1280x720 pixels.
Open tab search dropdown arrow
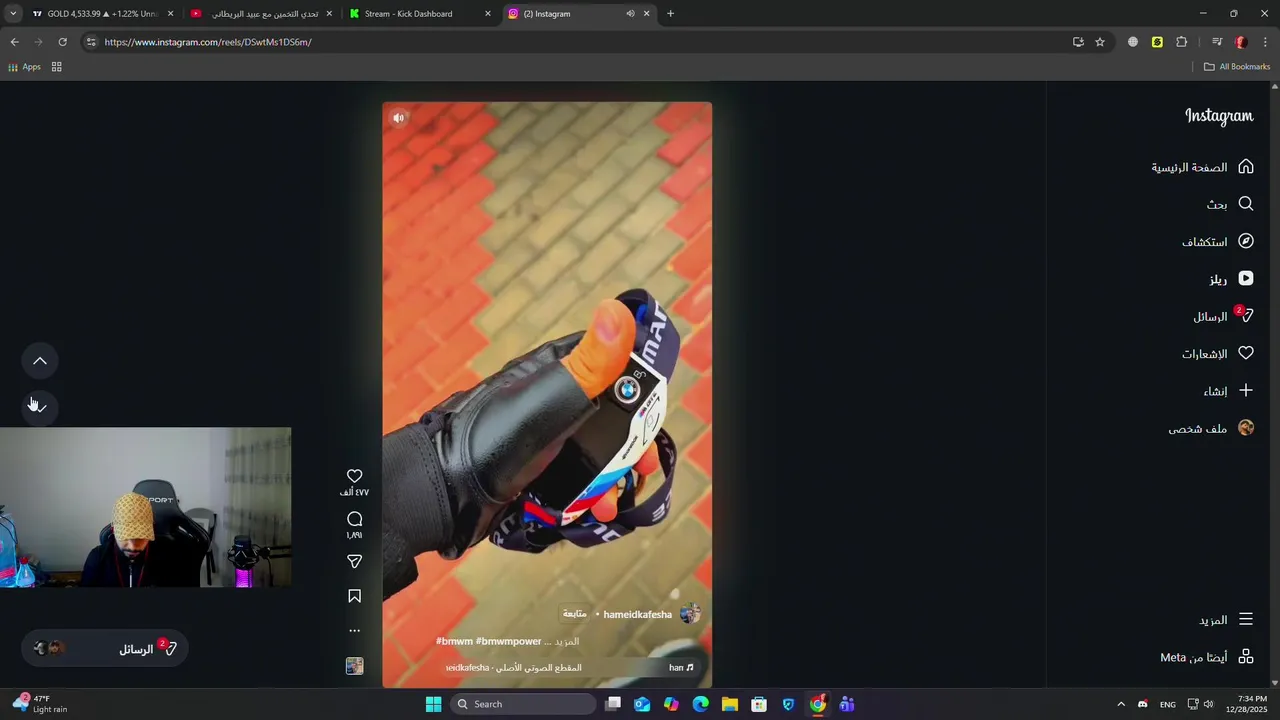tap(13, 14)
